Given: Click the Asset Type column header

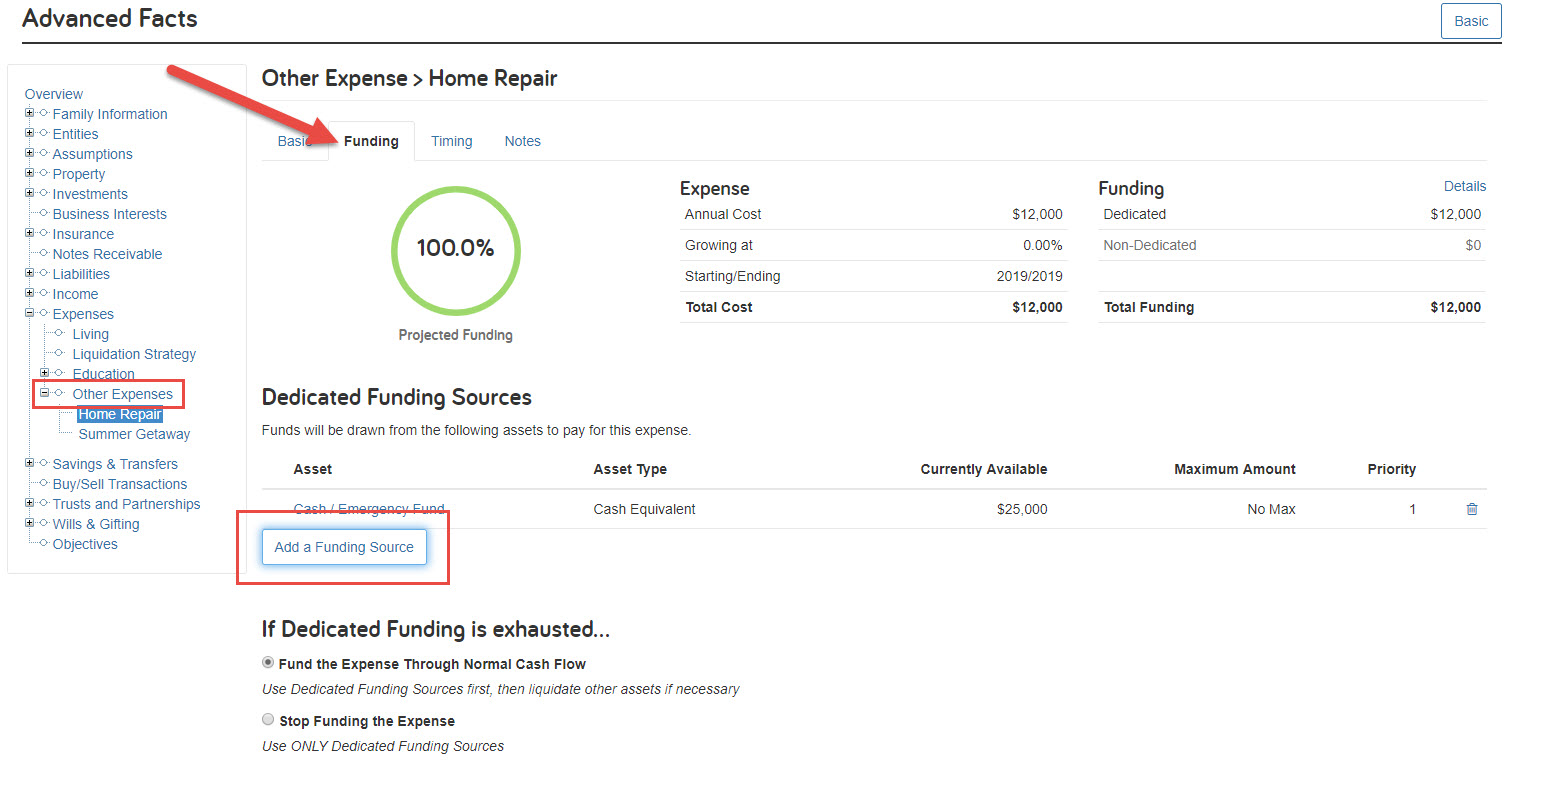Looking at the screenshot, I should [x=630, y=469].
